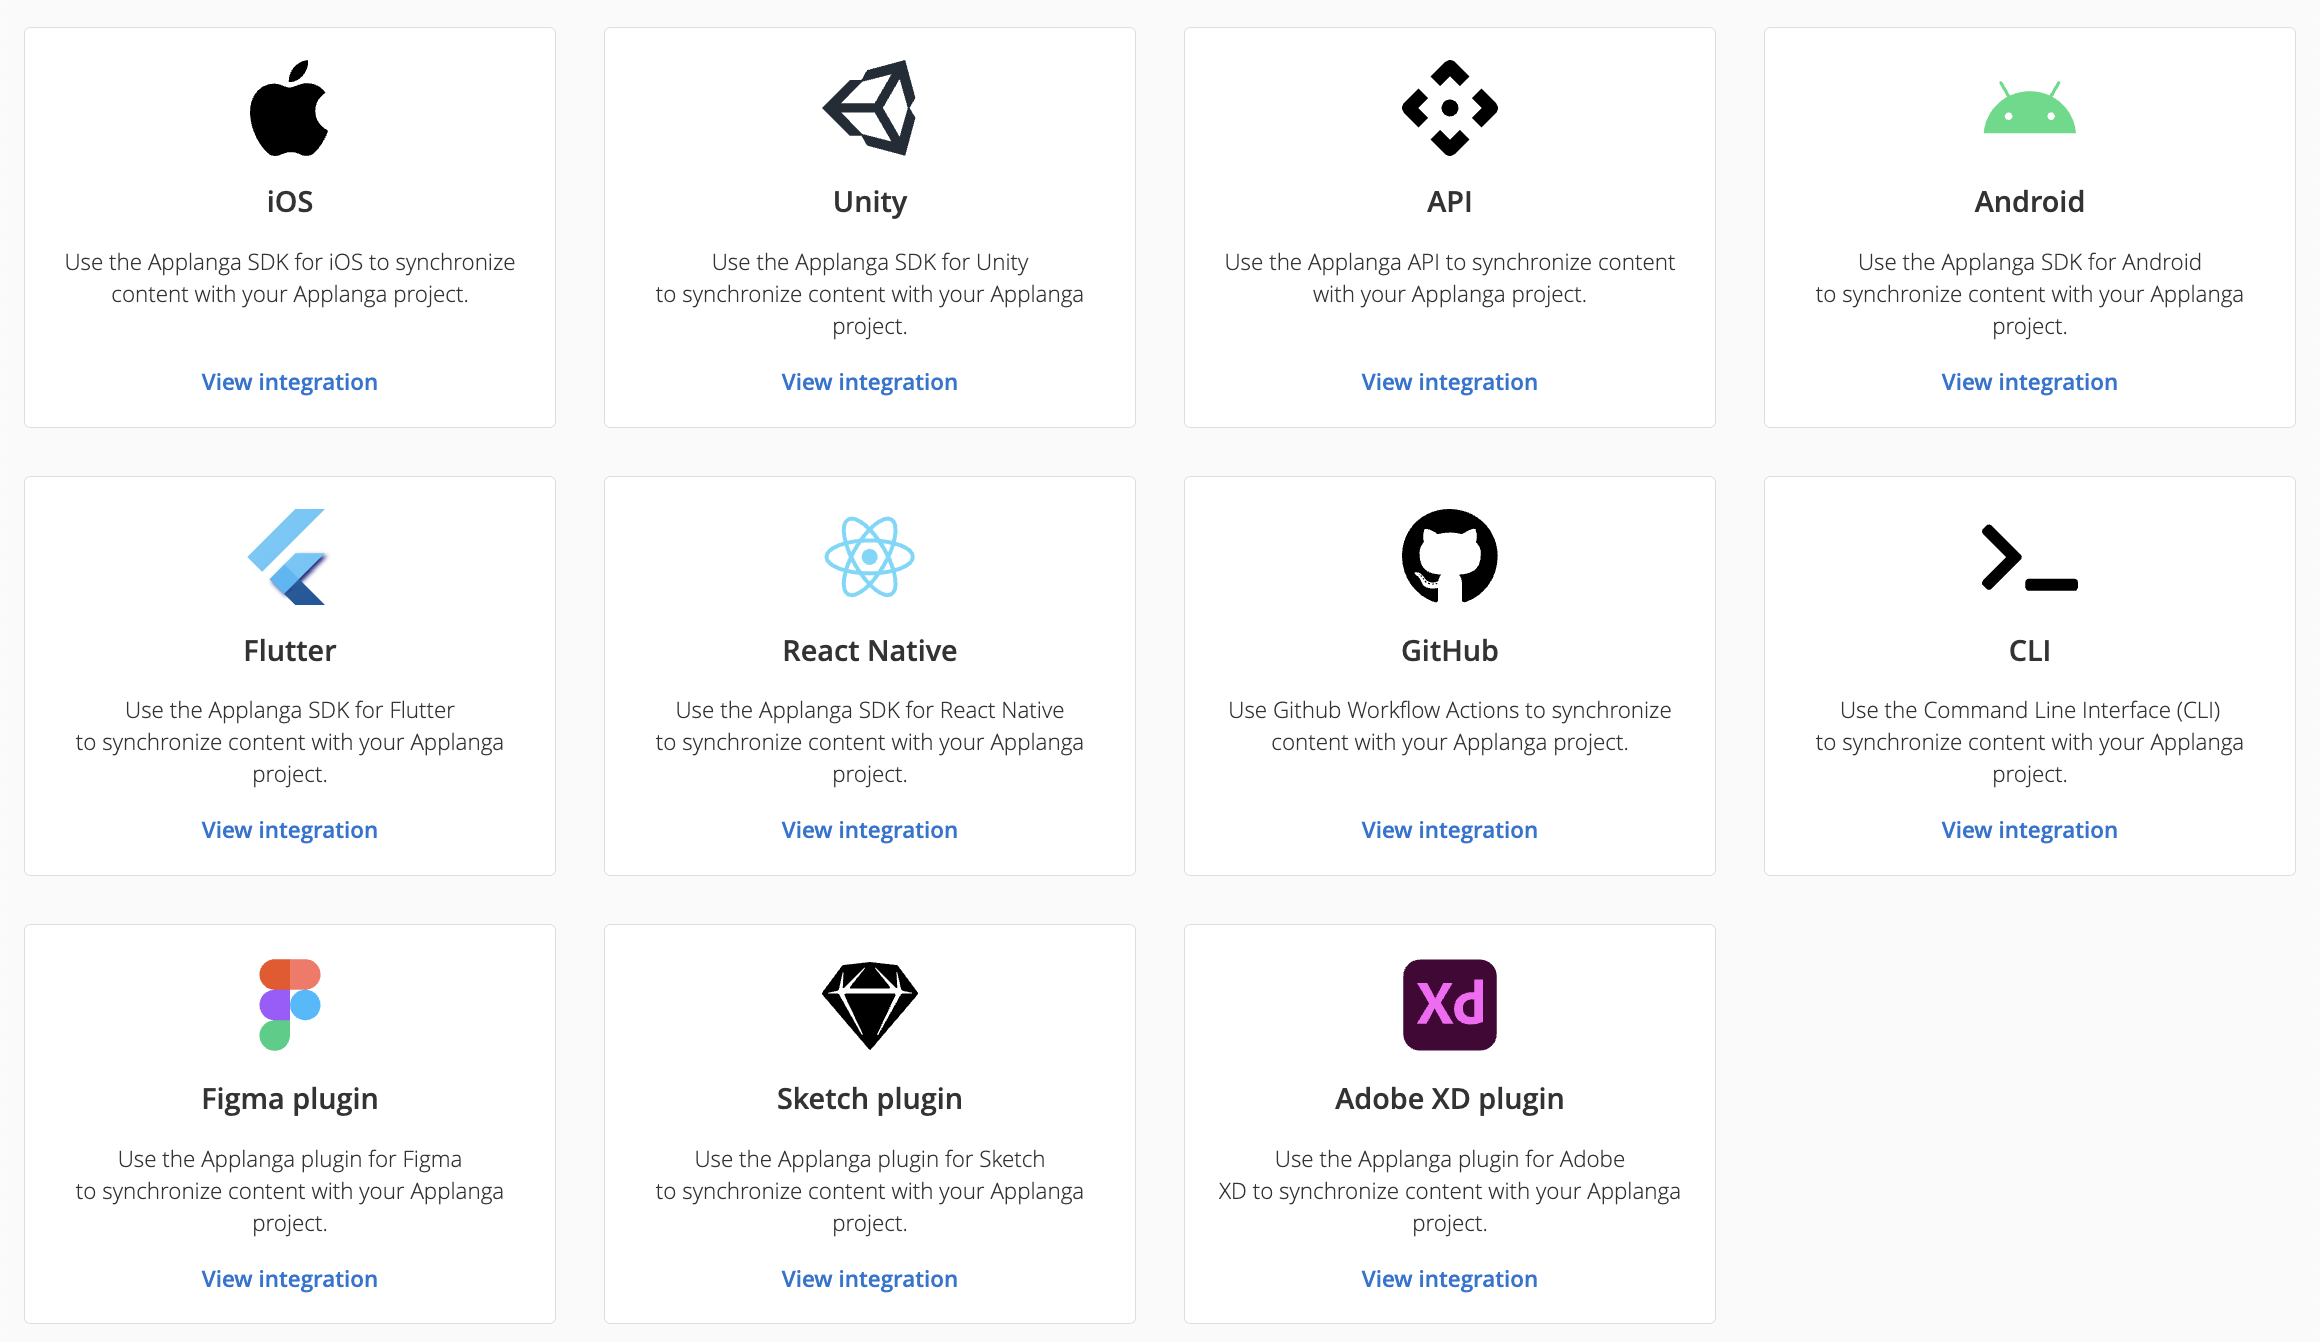Click the React Native atom icon

(869, 557)
